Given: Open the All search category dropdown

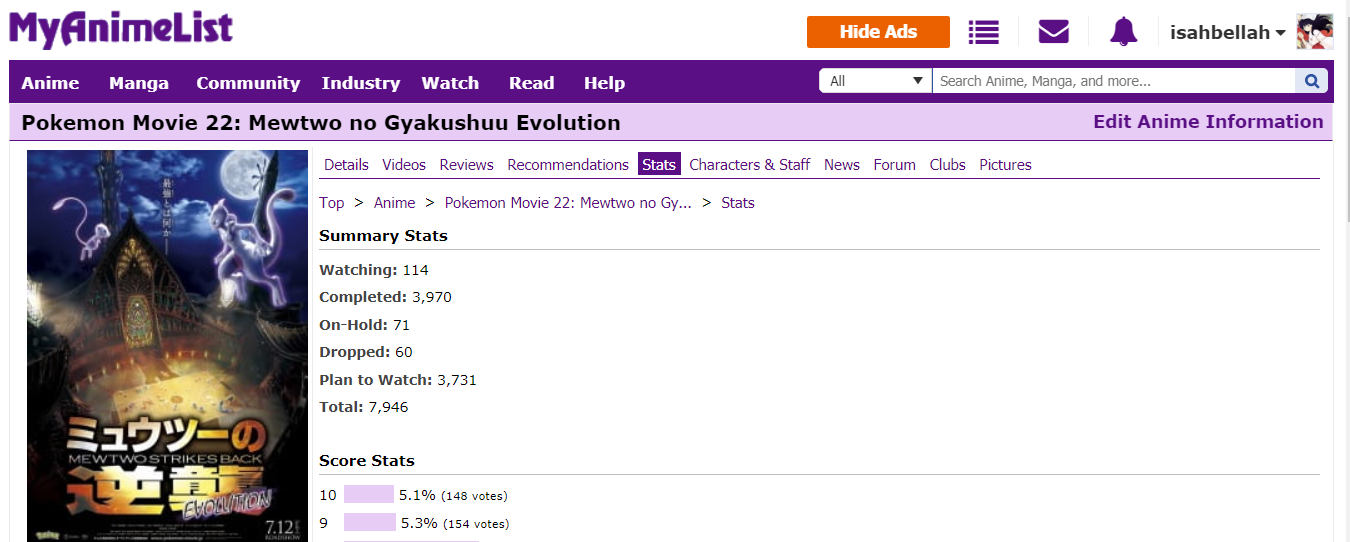Looking at the screenshot, I should (x=875, y=81).
